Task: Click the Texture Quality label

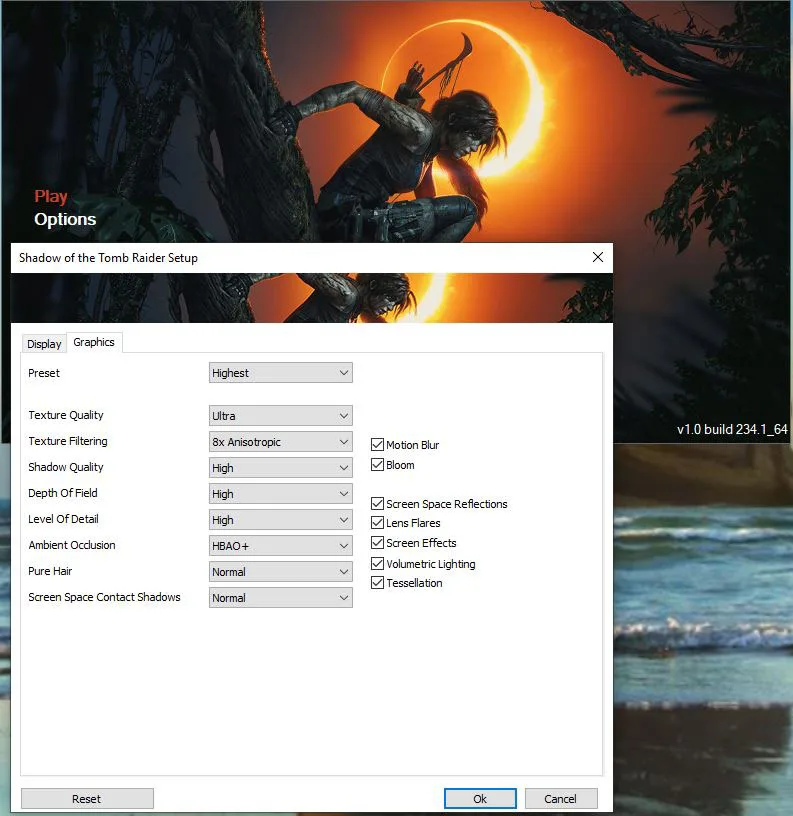Action: [66, 415]
